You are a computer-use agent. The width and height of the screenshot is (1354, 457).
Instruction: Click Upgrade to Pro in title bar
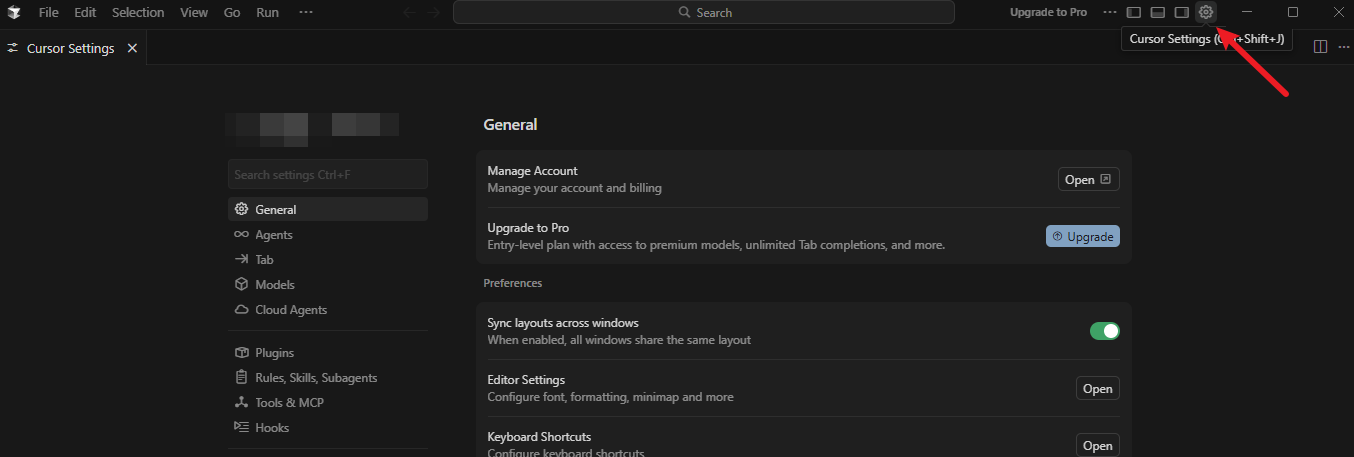[1048, 12]
